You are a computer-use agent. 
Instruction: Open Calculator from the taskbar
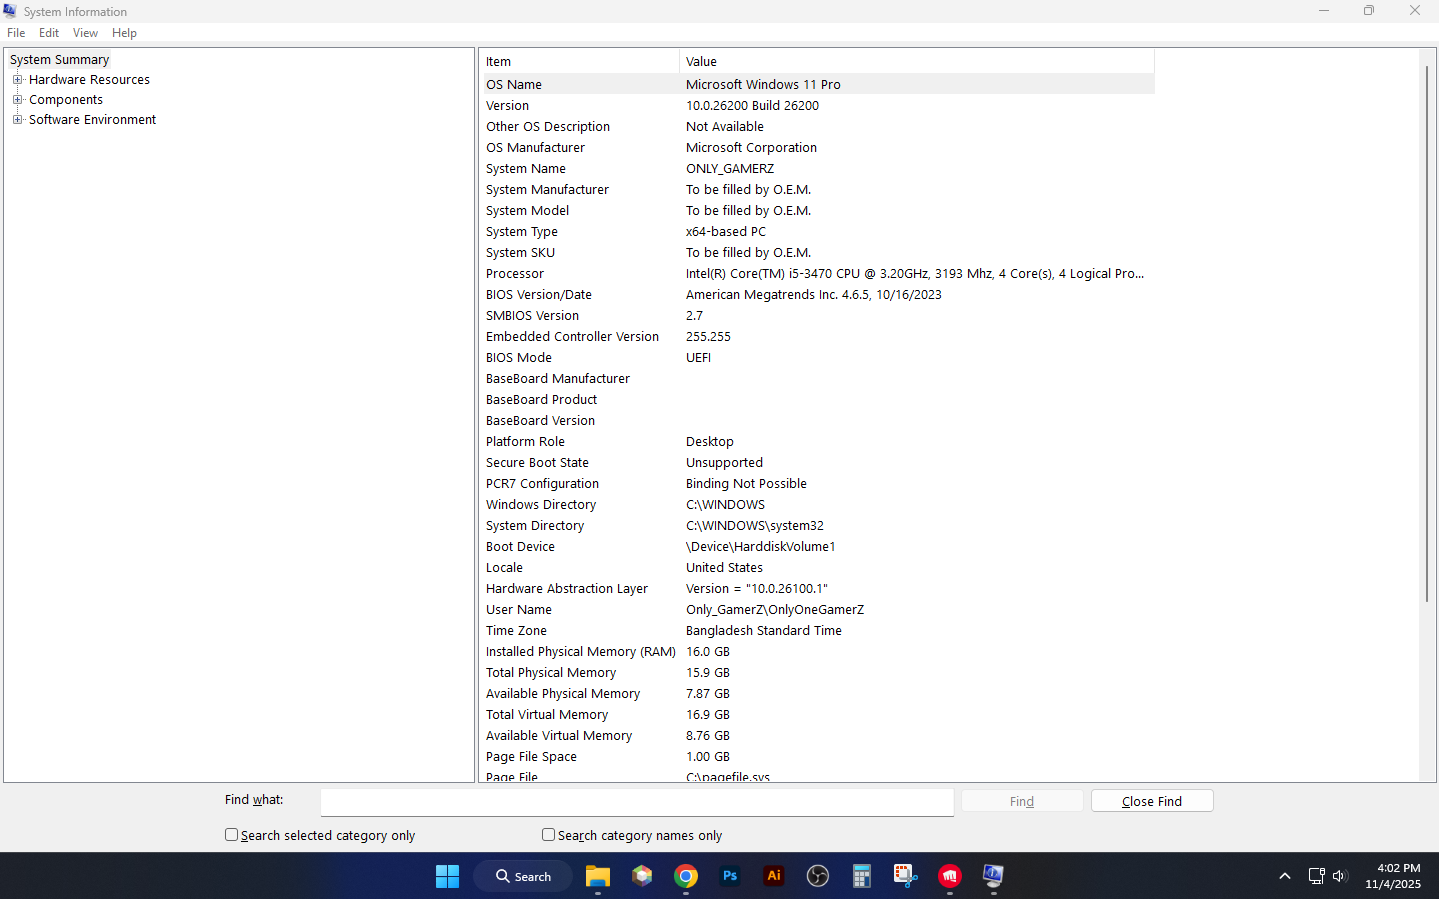862,876
